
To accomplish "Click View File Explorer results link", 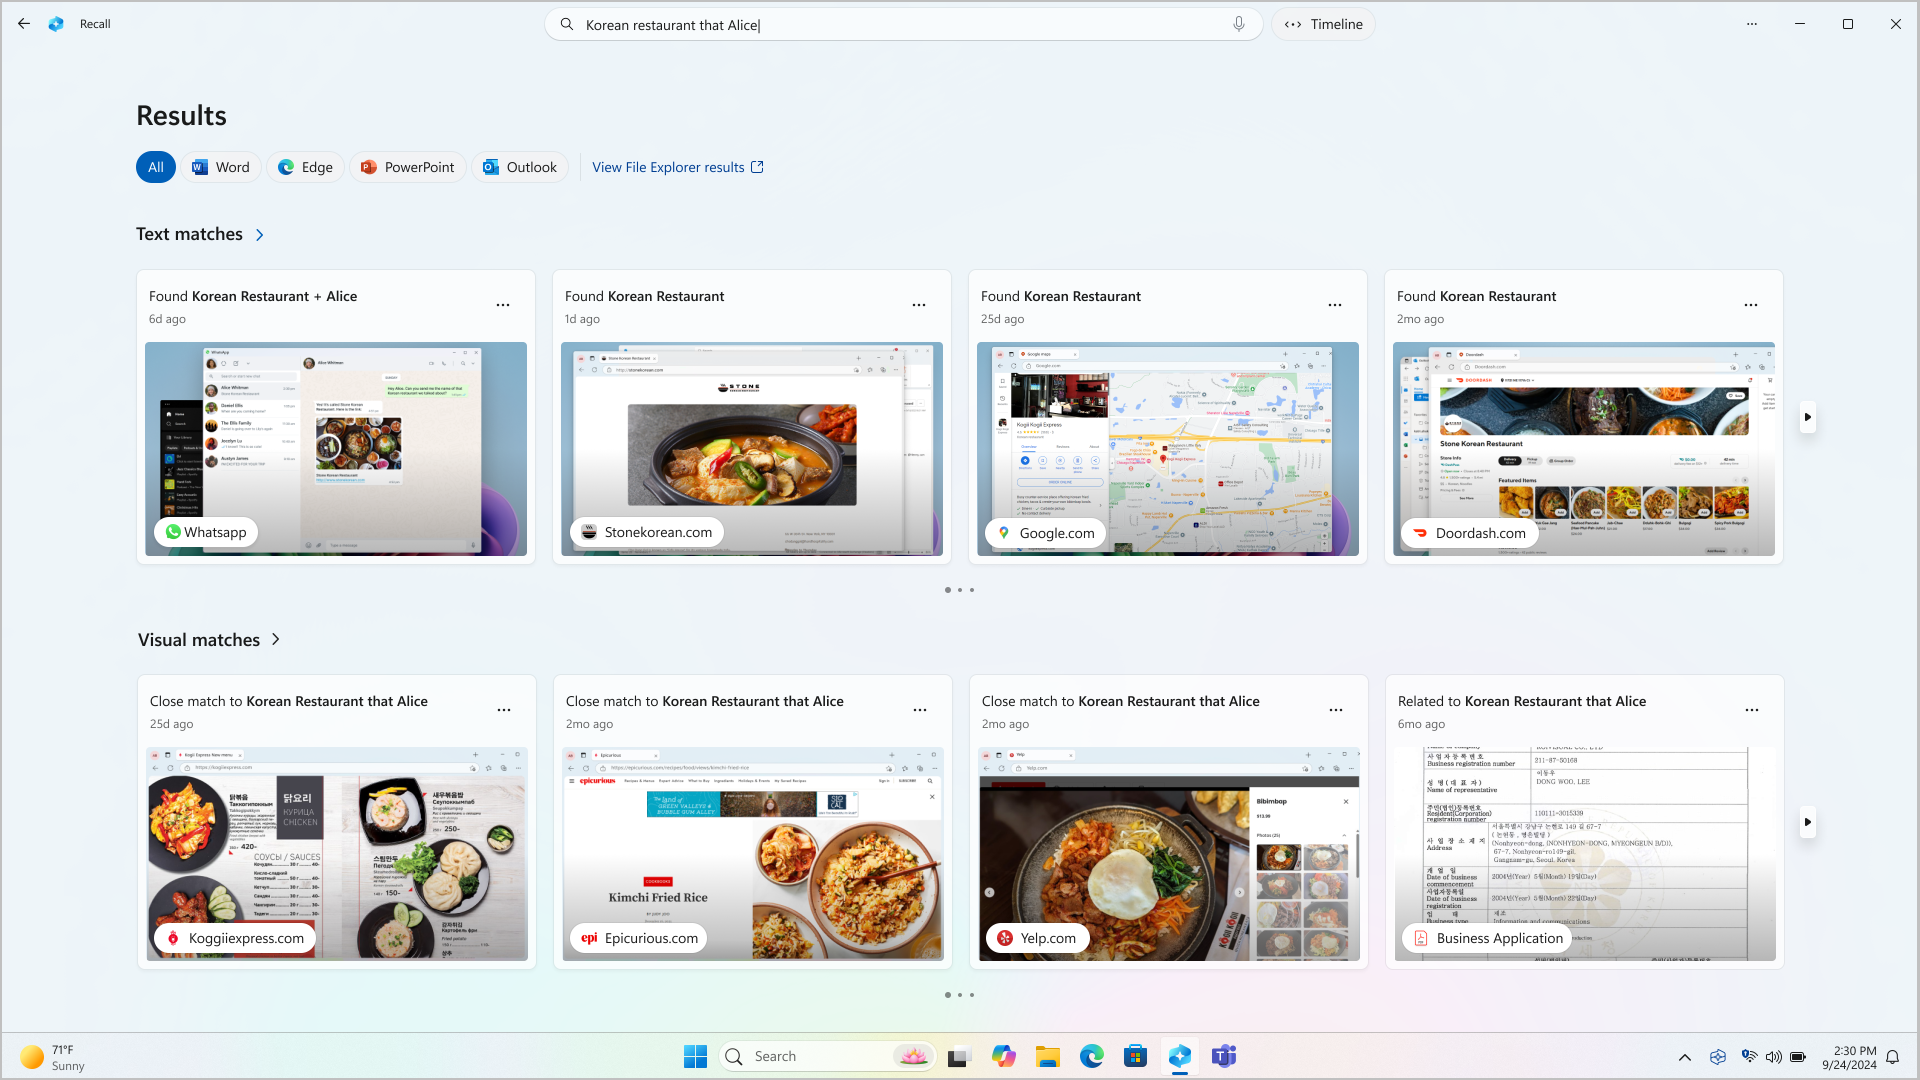I will (x=676, y=166).
